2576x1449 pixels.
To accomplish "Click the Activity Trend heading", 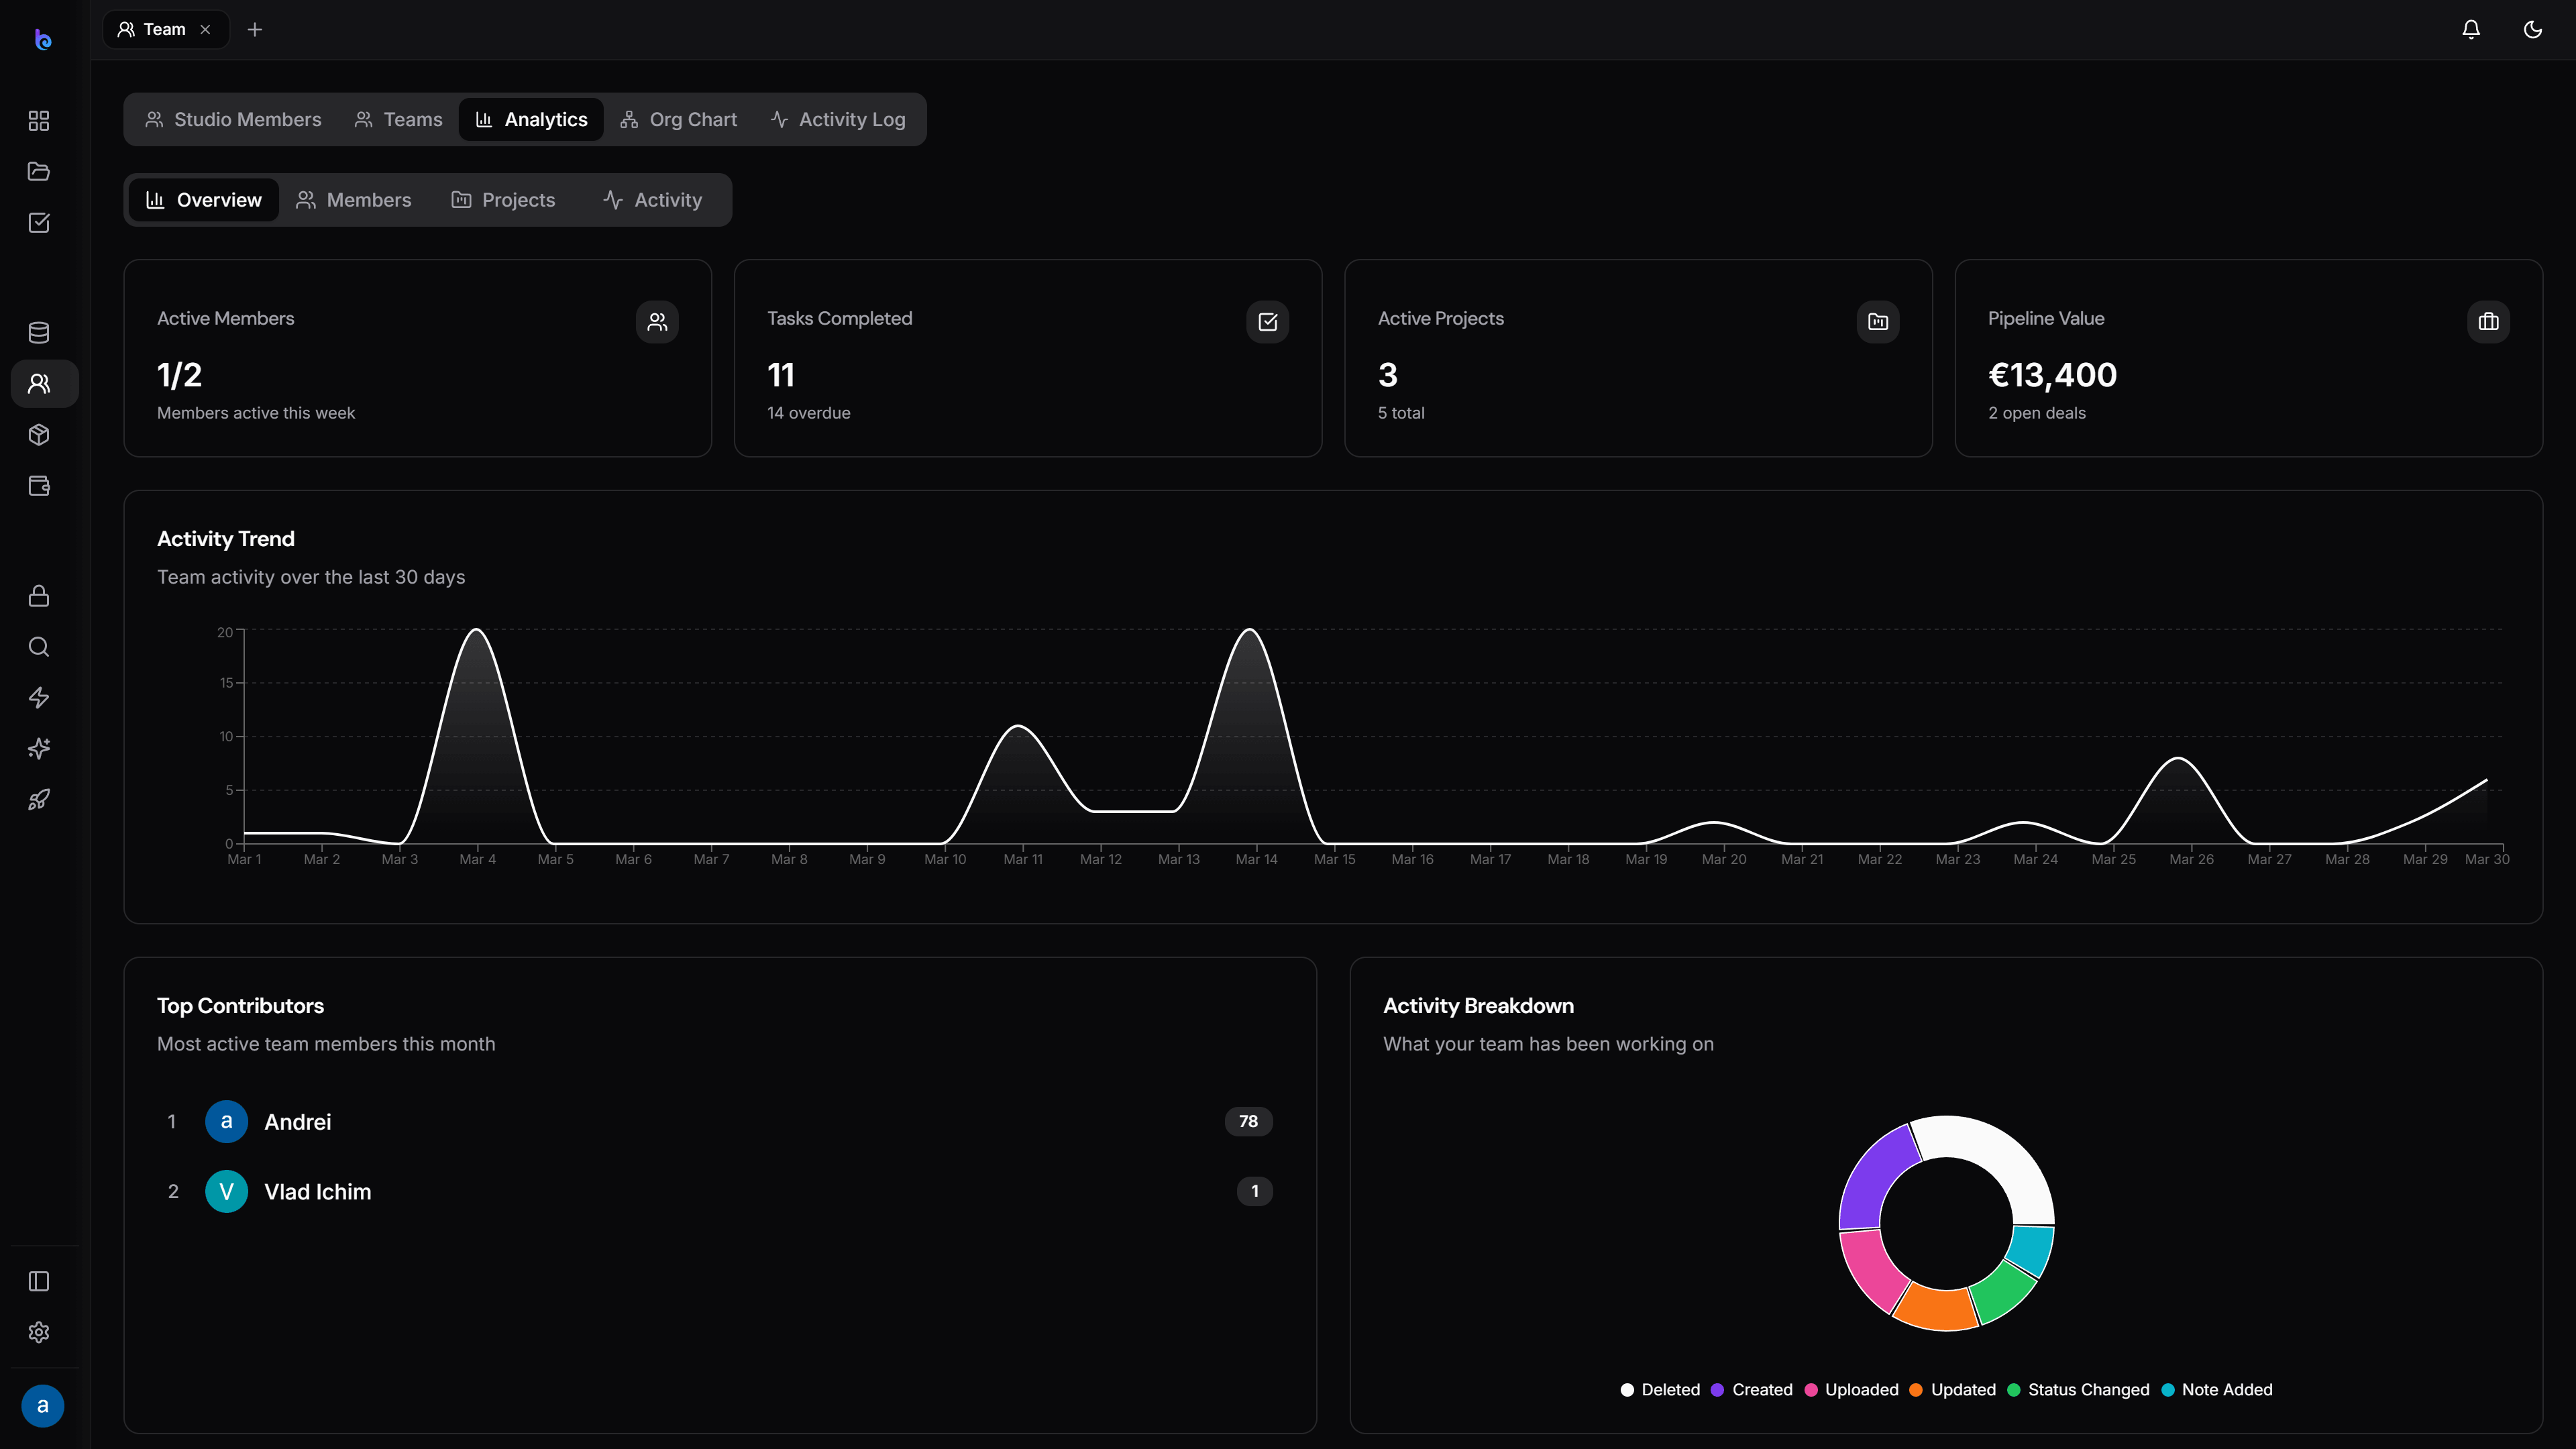I will click(x=226, y=539).
